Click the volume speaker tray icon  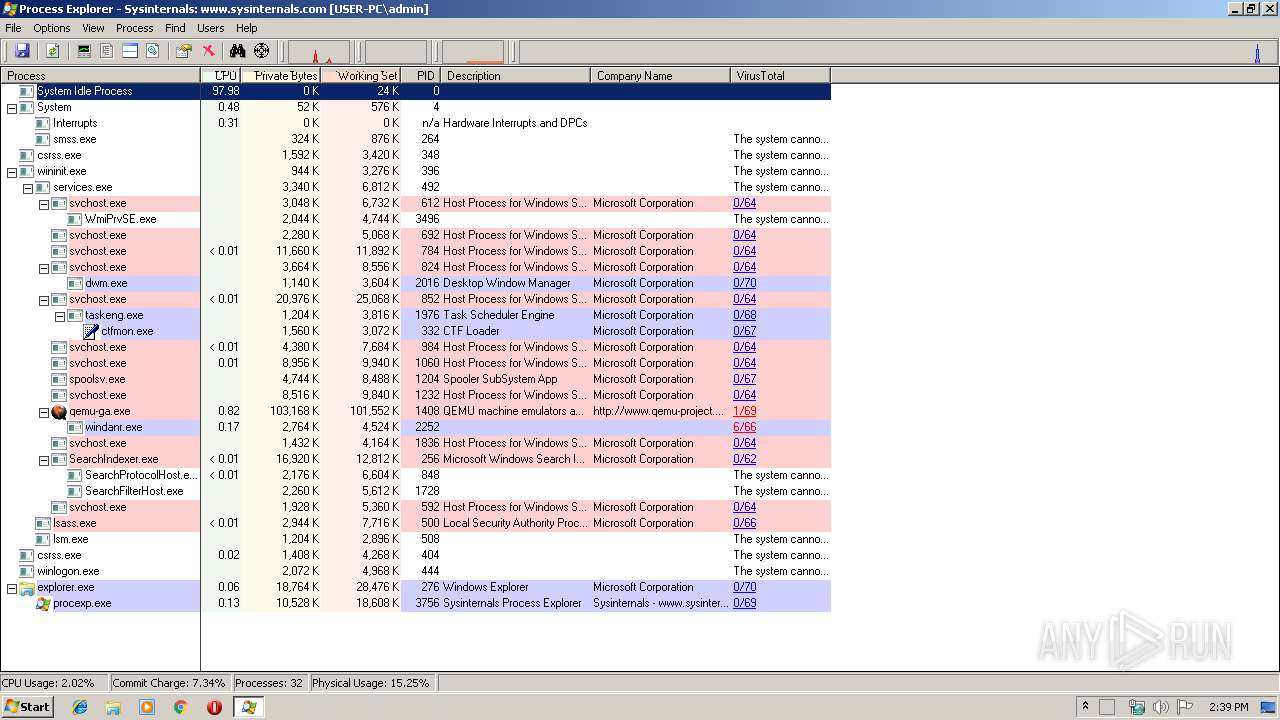click(1161, 707)
